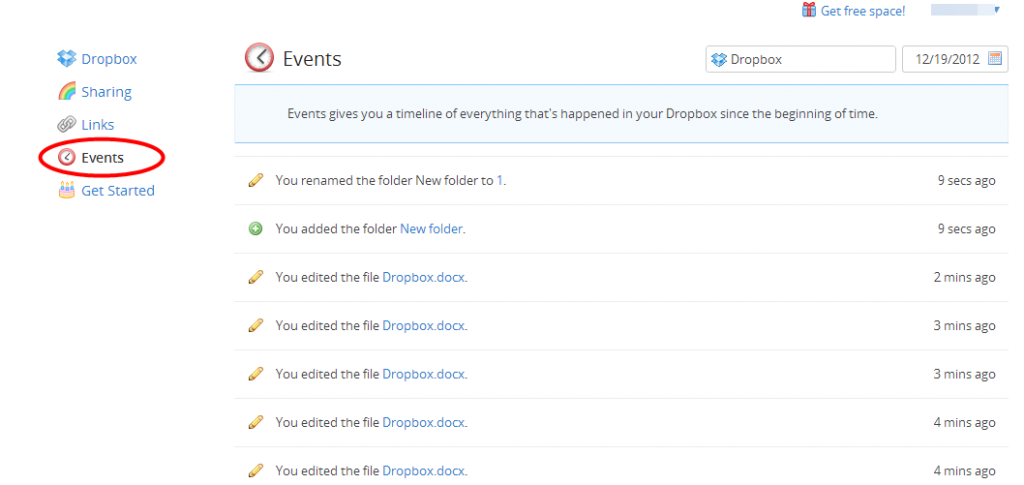Open the calendar picker icon
Image resolution: width=1024 pixels, height=485 pixels.
[x=995, y=59]
